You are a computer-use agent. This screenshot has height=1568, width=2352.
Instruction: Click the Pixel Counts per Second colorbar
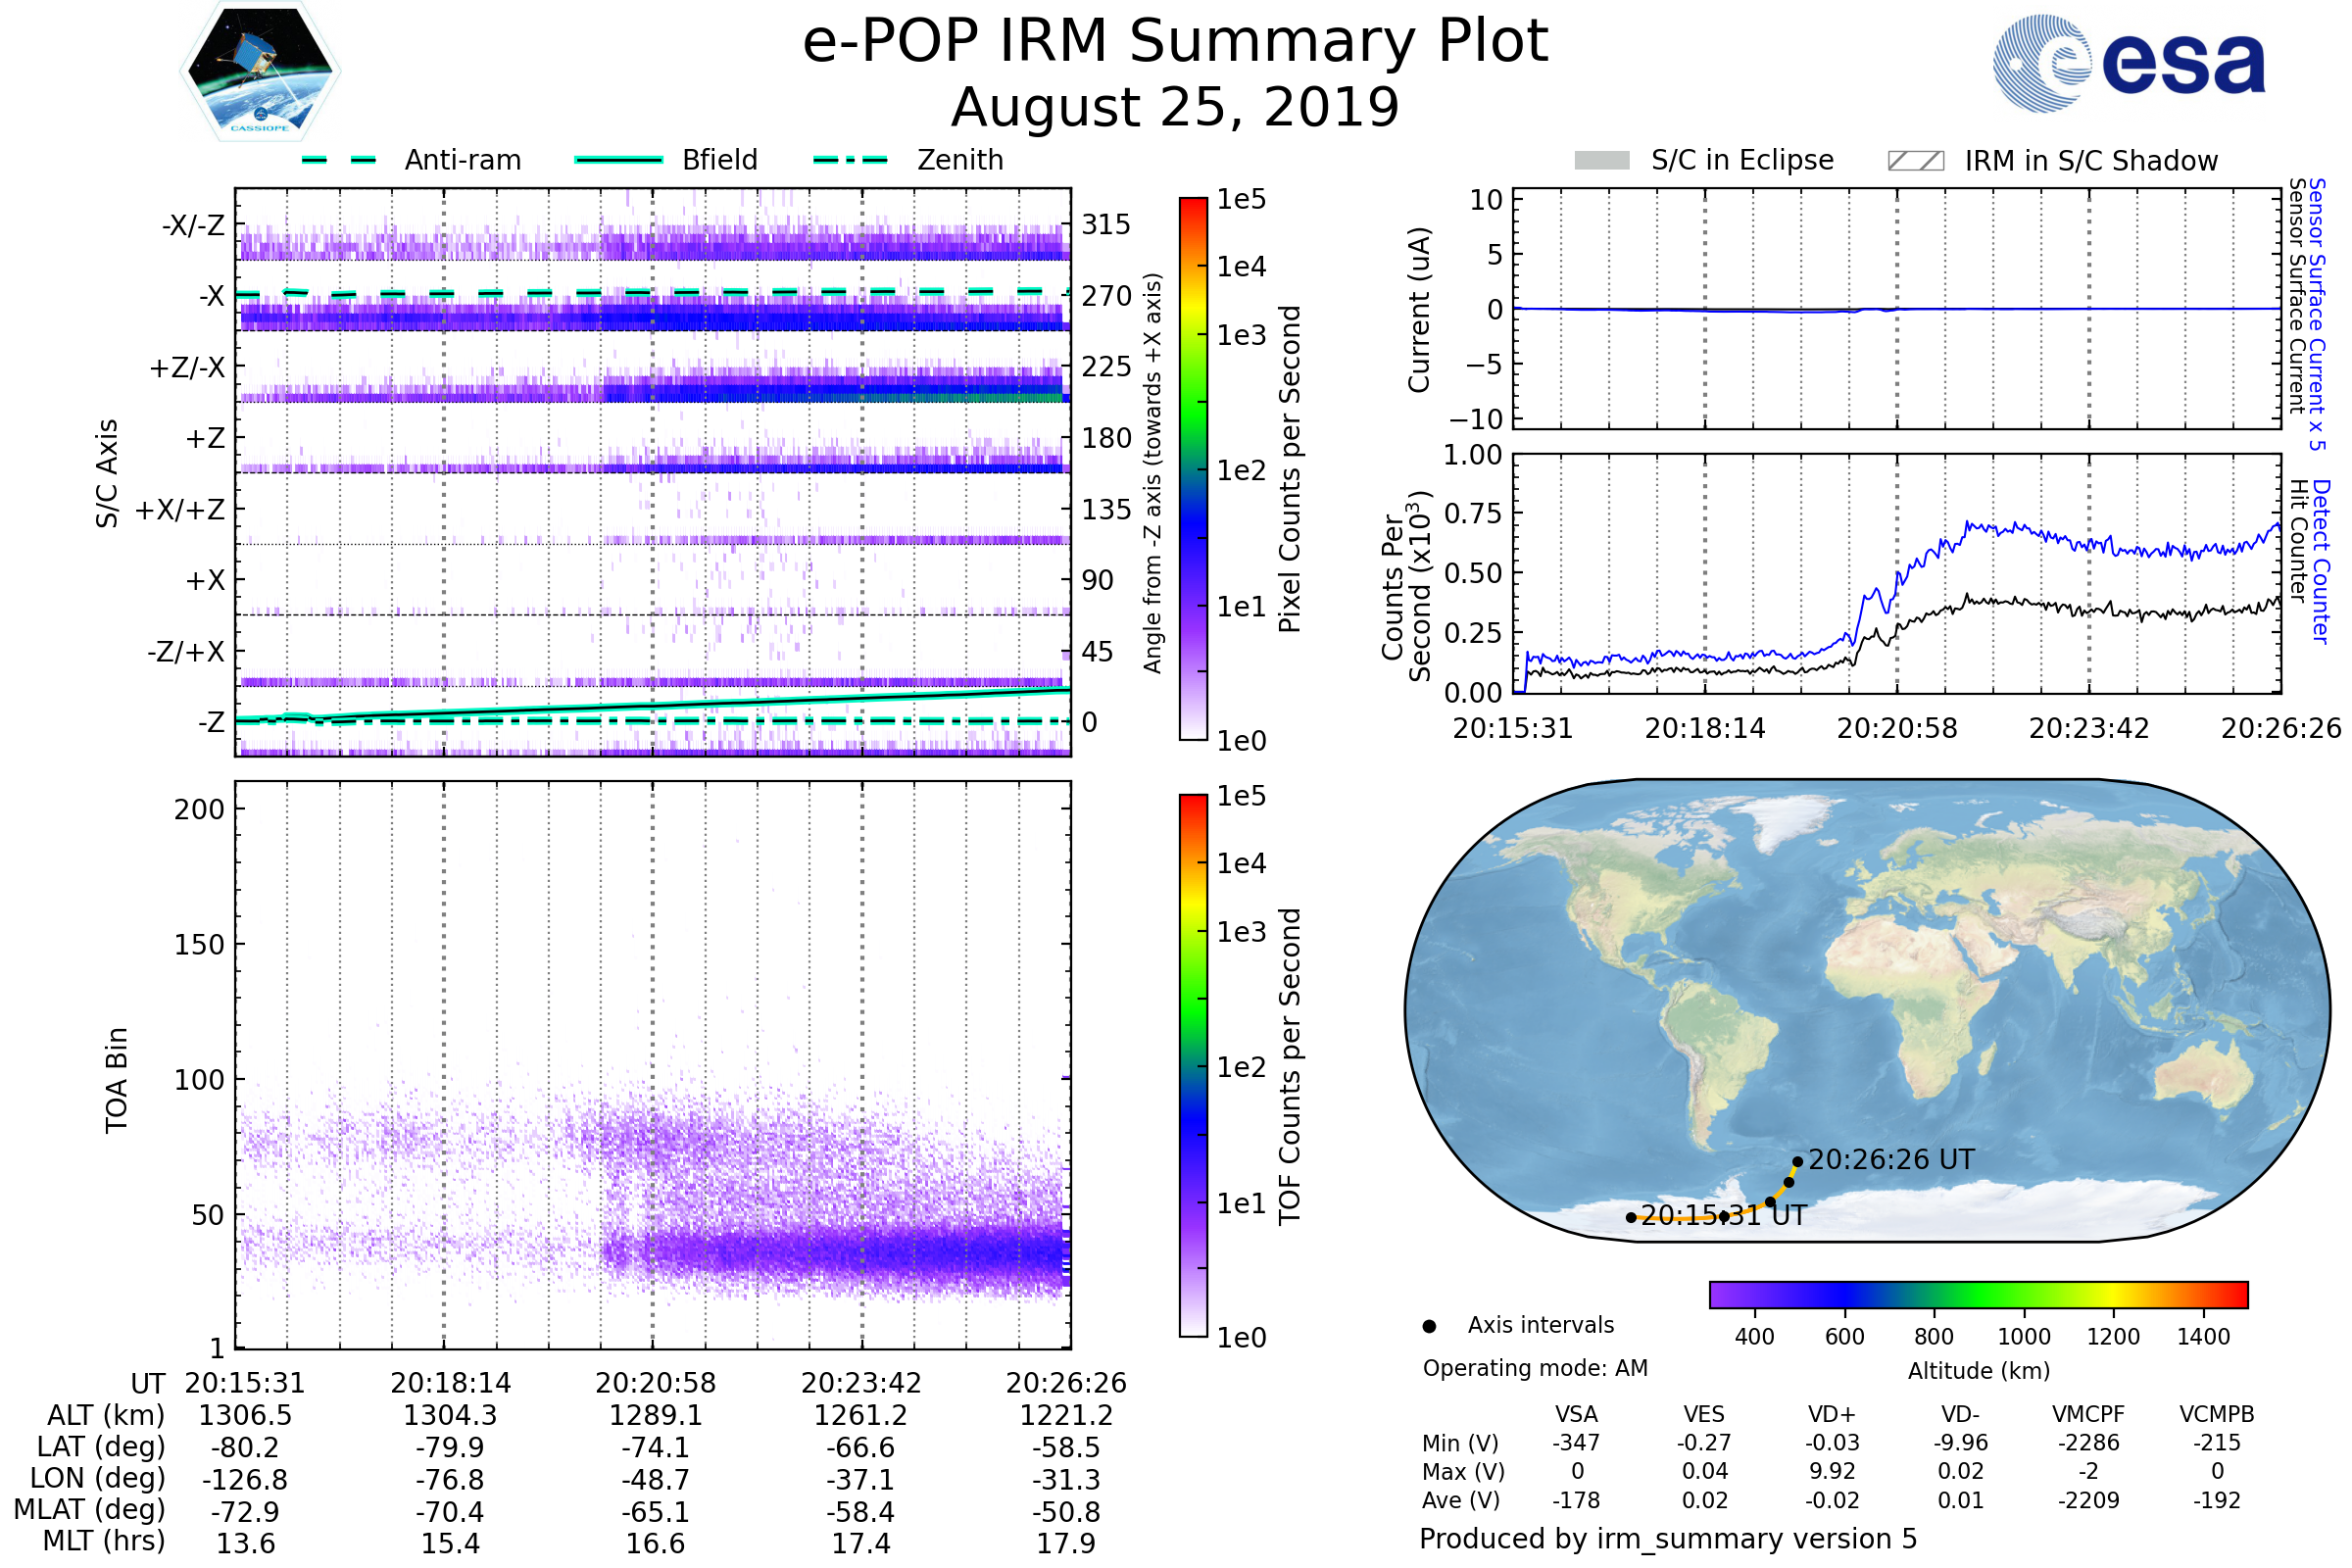click(1193, 470)
